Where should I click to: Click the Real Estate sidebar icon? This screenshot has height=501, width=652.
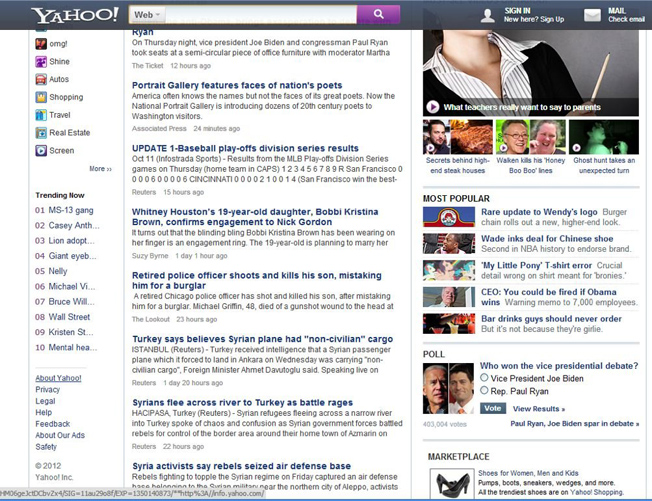pyautogui.click(x=41, y=133)
